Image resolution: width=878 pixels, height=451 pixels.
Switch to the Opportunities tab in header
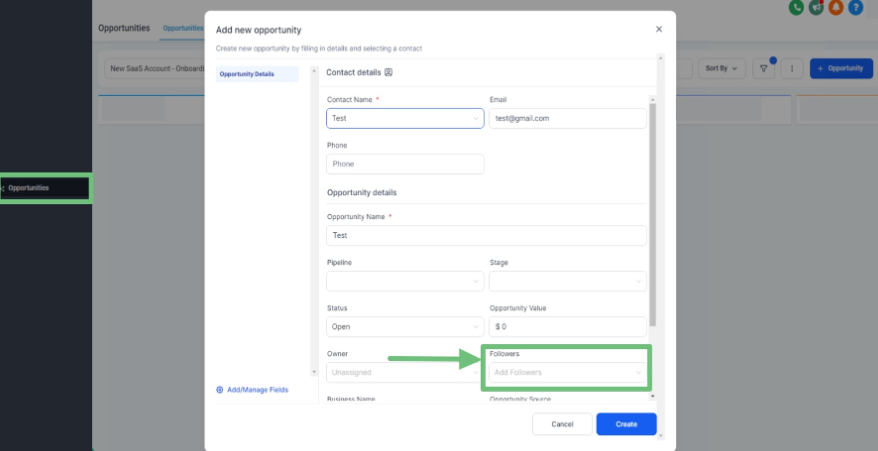coord(183,28)
